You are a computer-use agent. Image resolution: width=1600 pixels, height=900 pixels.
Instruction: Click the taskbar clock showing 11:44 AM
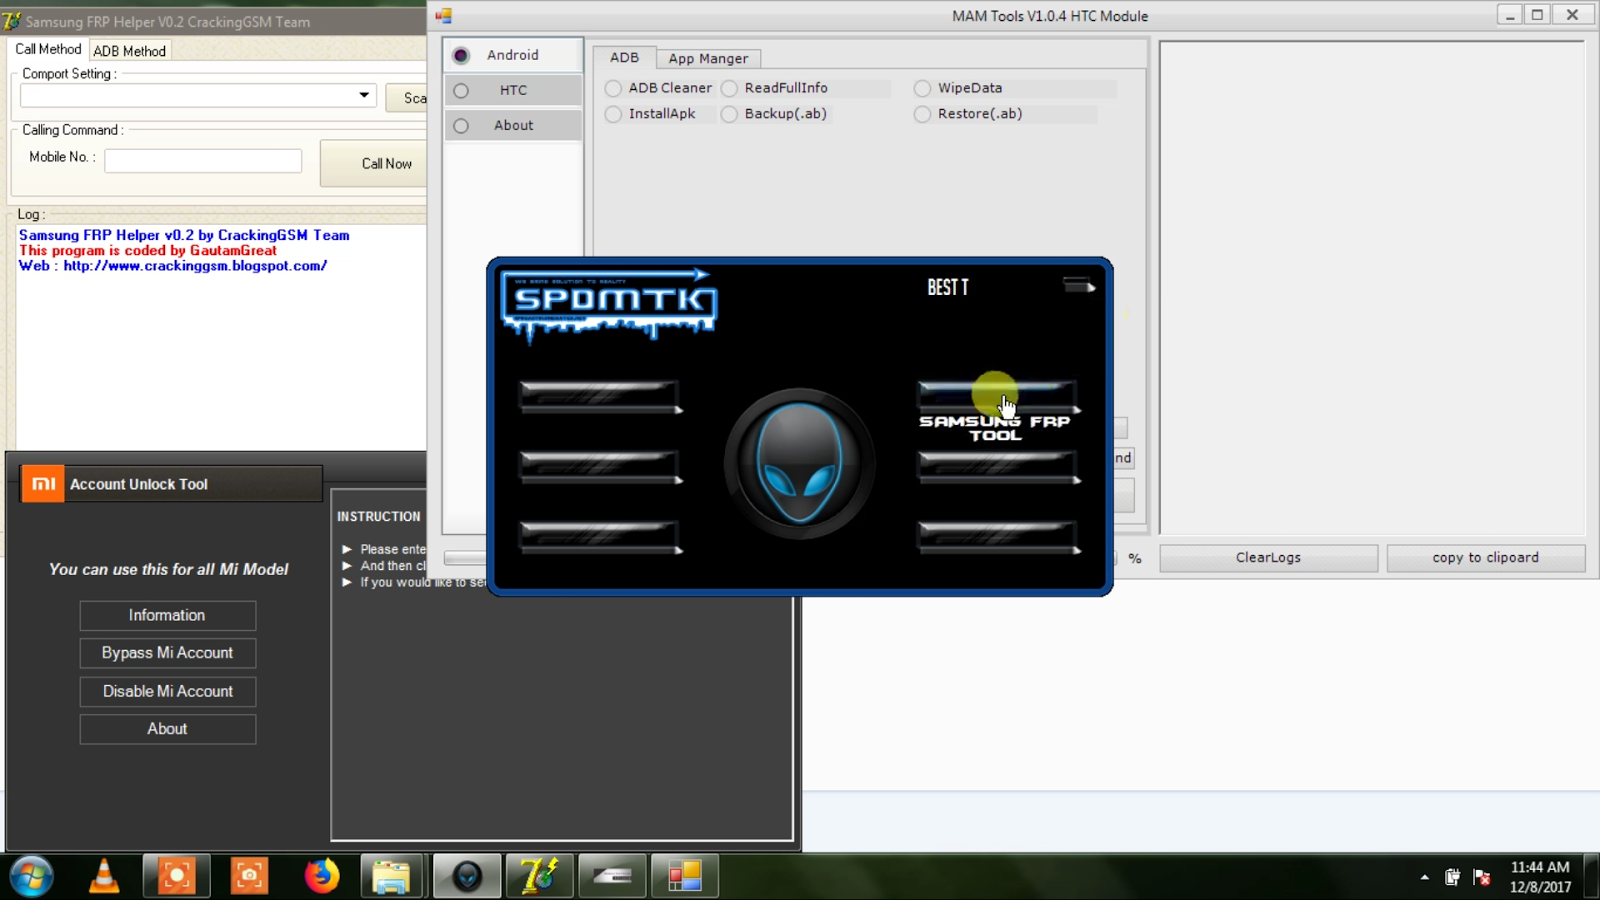[x=1540, y=877]
